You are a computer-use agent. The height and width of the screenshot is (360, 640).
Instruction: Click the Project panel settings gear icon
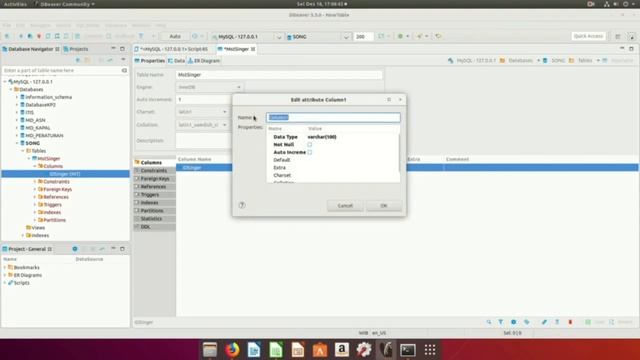(75, 249)
